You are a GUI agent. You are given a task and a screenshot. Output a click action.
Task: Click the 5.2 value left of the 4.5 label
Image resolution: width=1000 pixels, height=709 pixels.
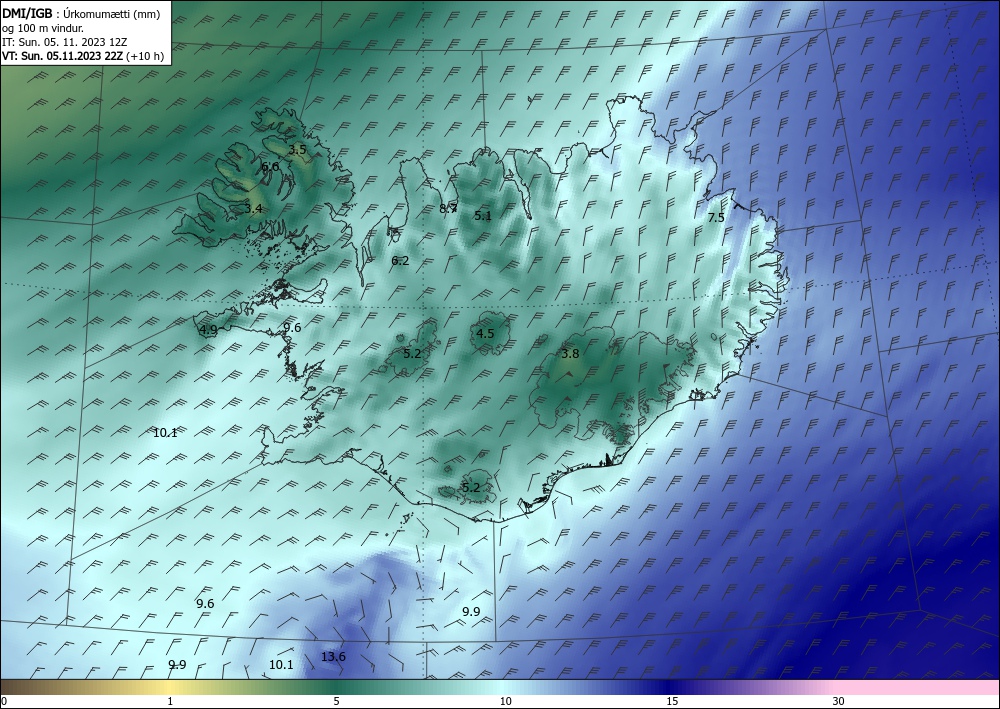pyautogui.click(x=412, y=353)
